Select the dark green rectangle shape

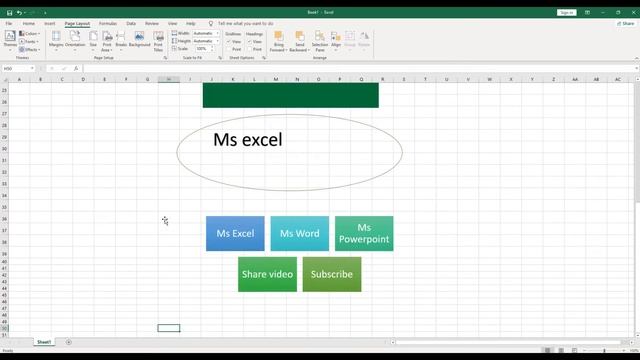pyautogui.click(x=291, y=96)
